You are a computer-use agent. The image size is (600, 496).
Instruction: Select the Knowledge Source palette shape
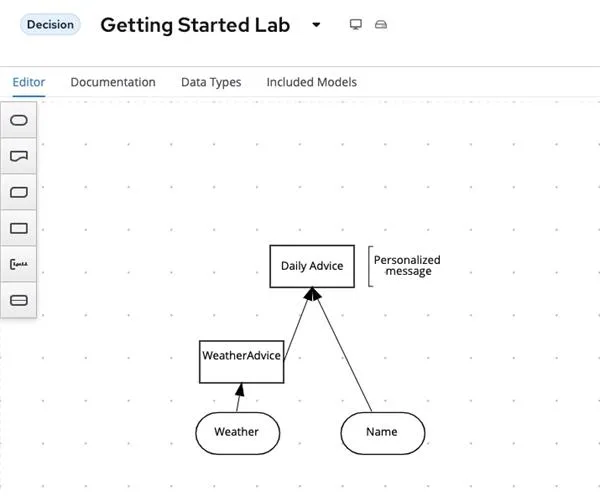[18, 156]
